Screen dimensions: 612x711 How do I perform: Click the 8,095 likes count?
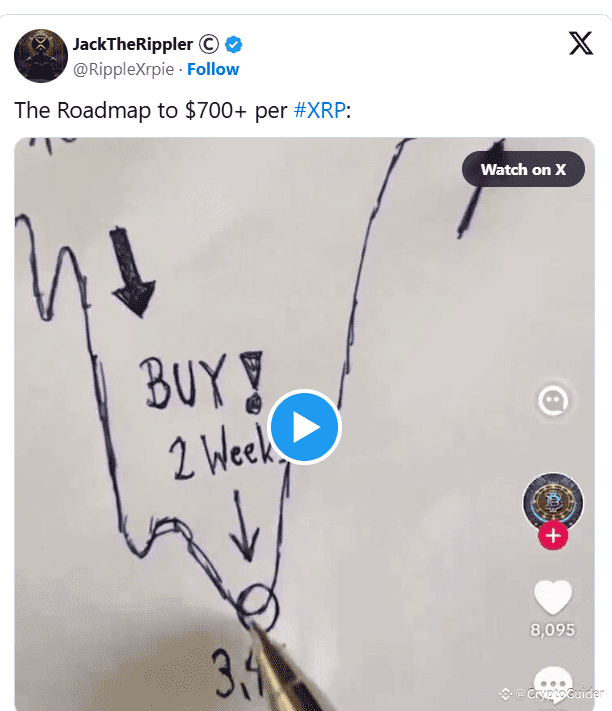click(x=553, y=630)
